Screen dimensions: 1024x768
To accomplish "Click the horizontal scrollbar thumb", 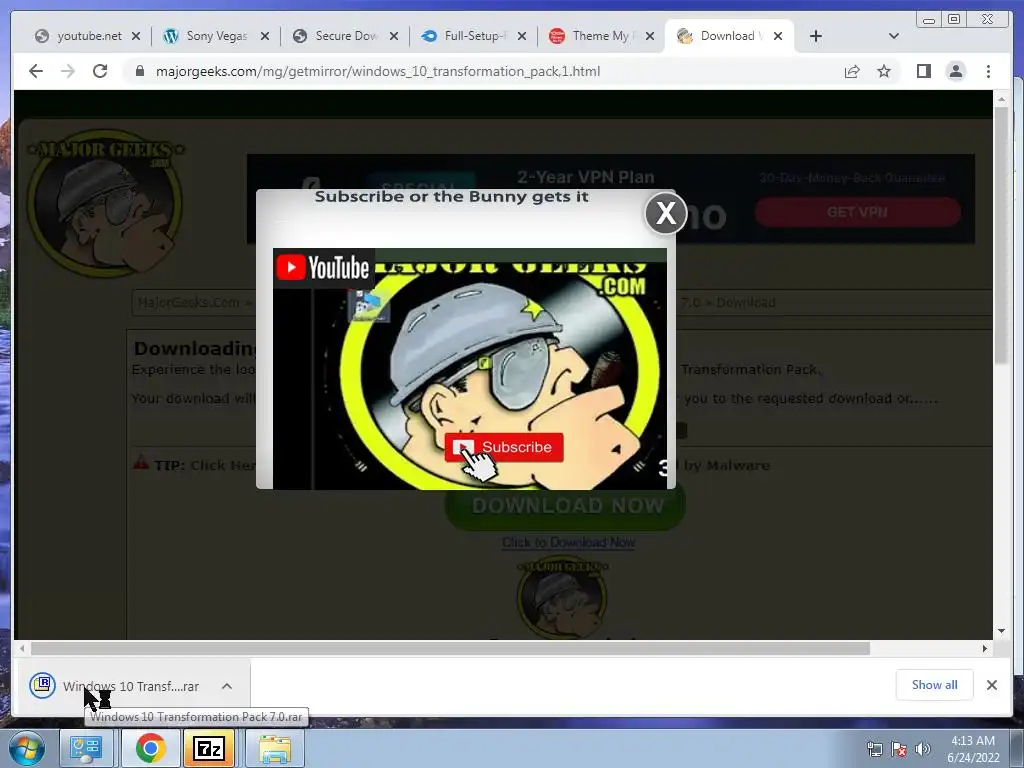I will [451, 648].
